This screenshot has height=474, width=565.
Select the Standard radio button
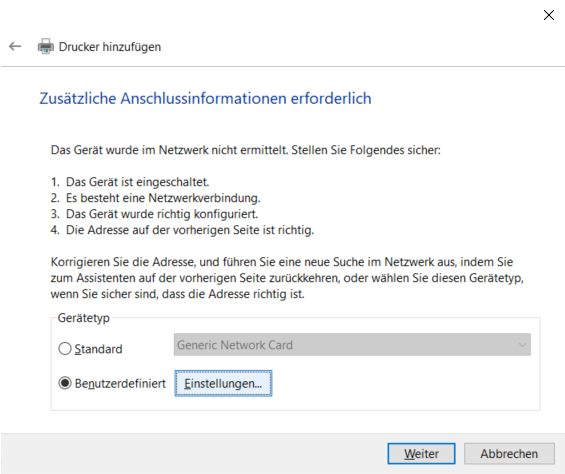click(x=65, y=349)
